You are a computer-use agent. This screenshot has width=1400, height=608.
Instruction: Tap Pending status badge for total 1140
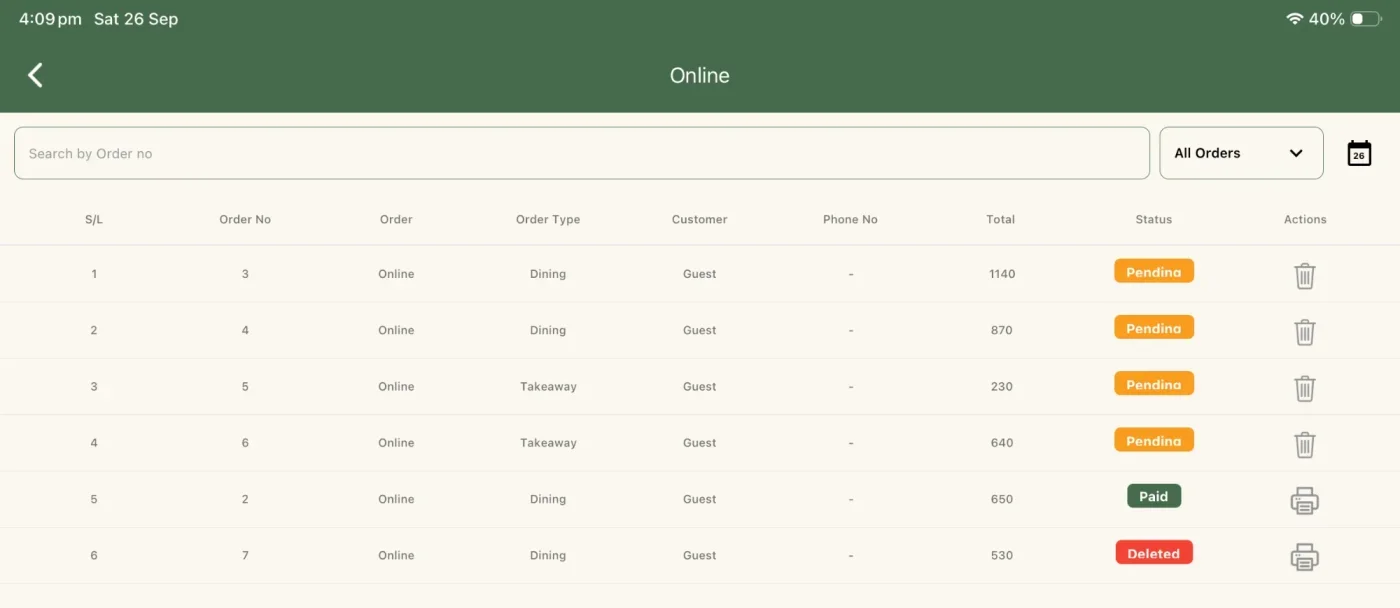[1154, 271]
